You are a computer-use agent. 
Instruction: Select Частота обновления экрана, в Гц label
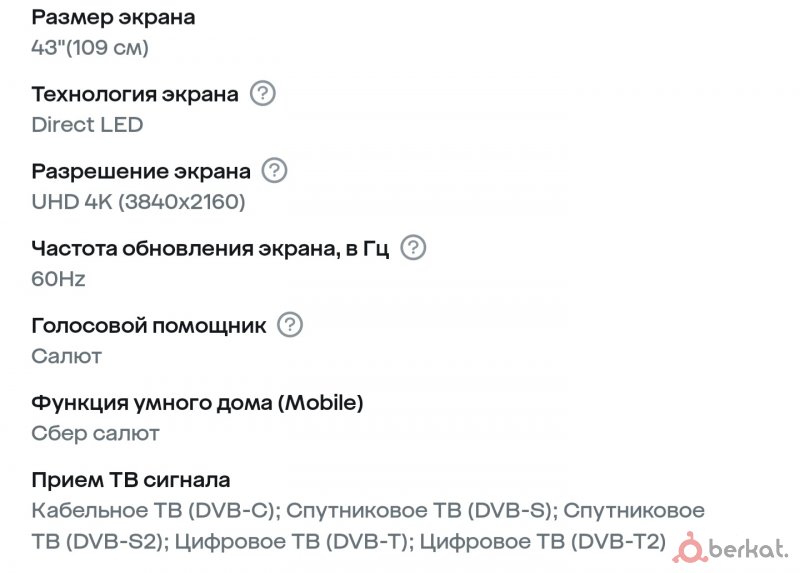coord(210,249)
